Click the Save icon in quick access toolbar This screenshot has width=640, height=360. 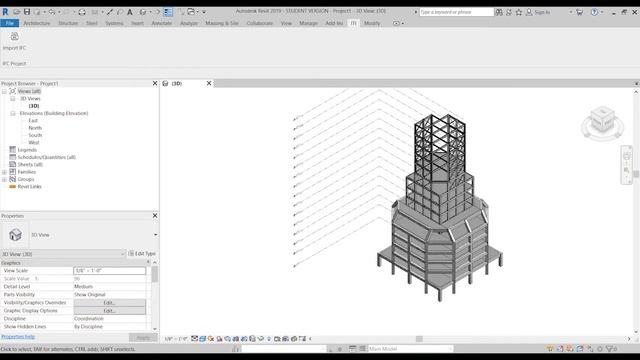27,12
